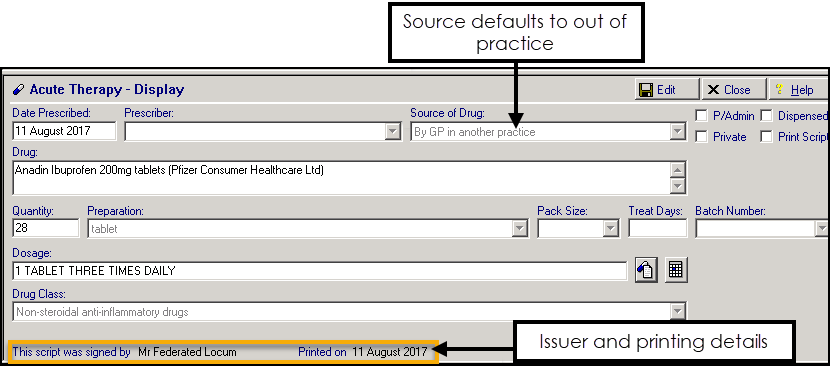The image size is (830, 366).
Task: Expand the Preparation dropdown arrow
Action: tap(520, 229)
